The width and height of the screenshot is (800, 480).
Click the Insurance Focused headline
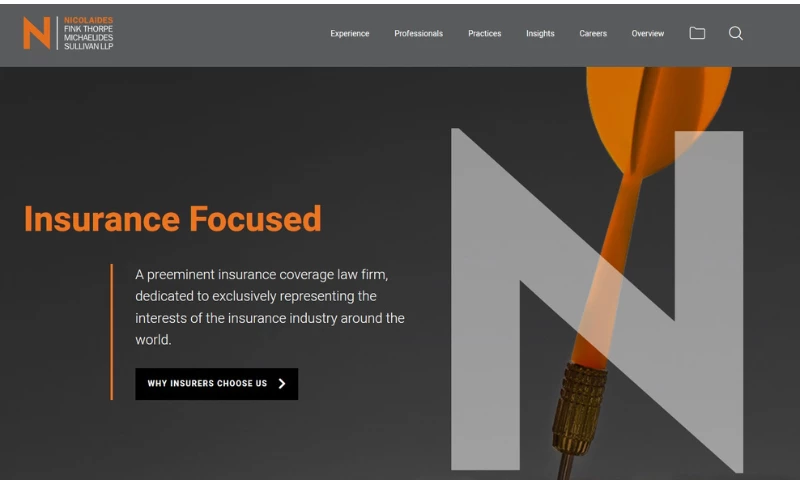point(172,219)
